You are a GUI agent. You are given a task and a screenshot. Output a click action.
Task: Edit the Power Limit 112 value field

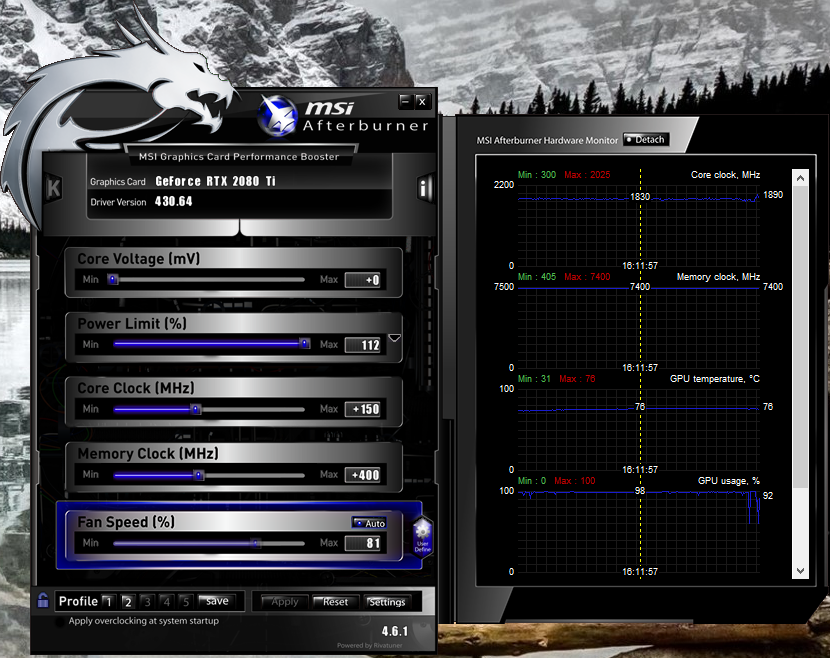[363, 345]
